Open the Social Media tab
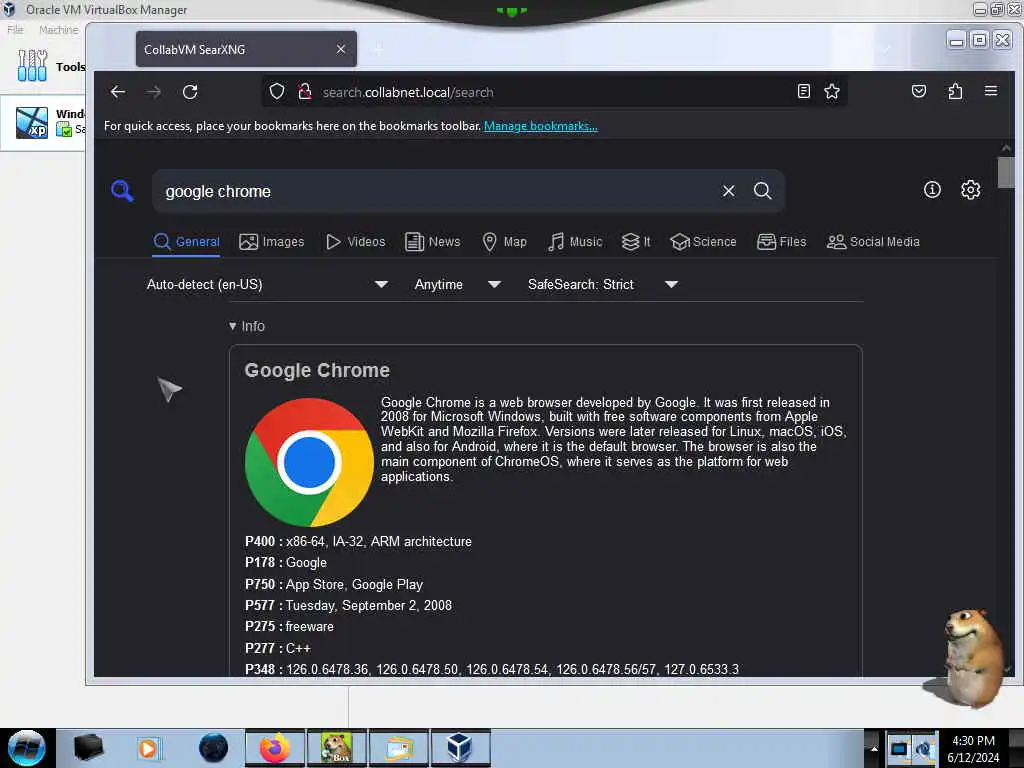The height and width of the screenshot is (768, 1024). [873, 242]
